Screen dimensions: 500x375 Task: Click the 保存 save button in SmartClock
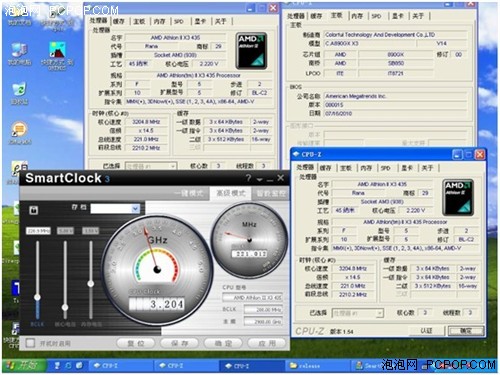pos(179,343)
